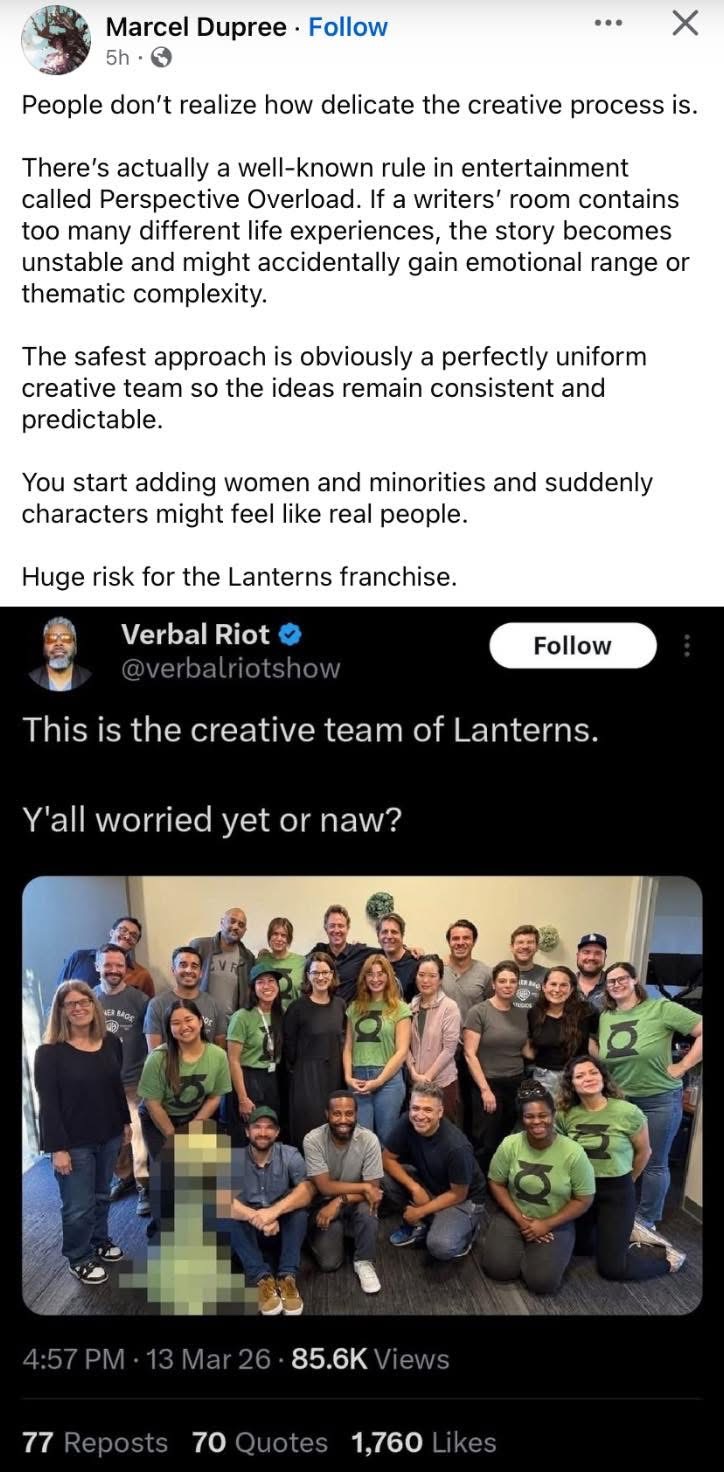The image size is (724, 1472).
Task: Show the 1,760 Likes list
Action: point(423,1442)
